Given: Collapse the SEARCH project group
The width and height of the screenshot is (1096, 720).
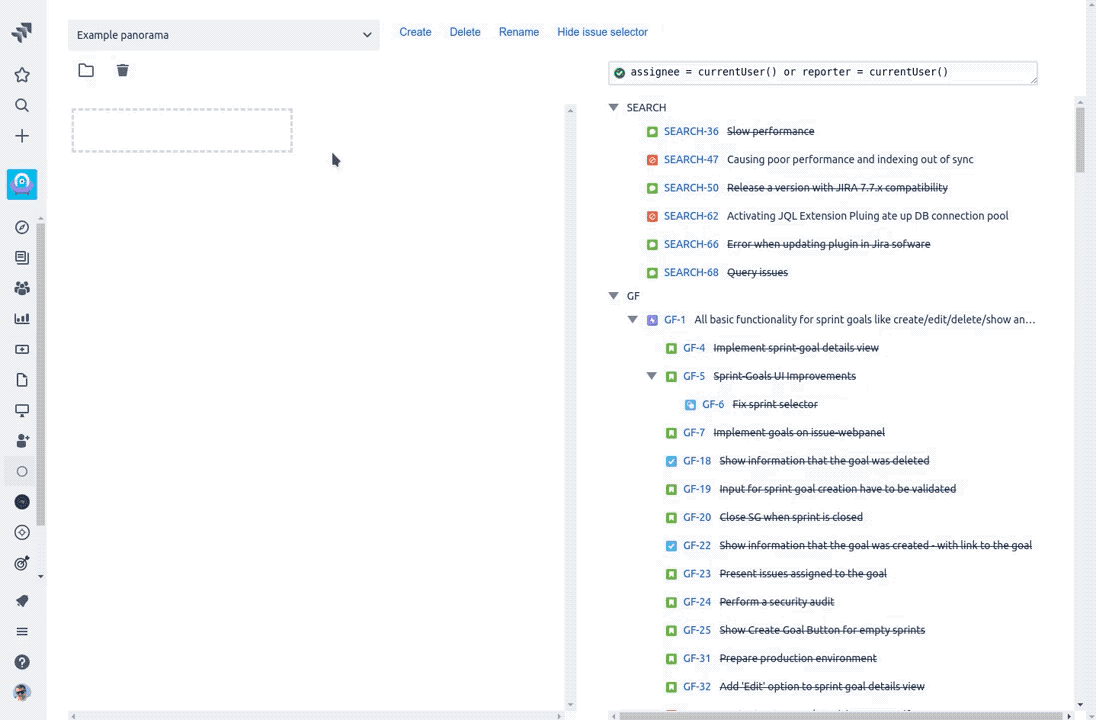Looking at the screenshot, I should 613,108.
